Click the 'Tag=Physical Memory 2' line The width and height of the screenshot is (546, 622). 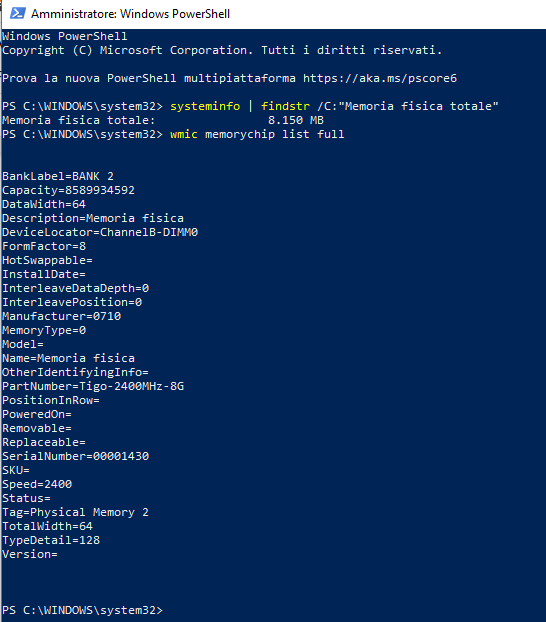tap(75, 512)
